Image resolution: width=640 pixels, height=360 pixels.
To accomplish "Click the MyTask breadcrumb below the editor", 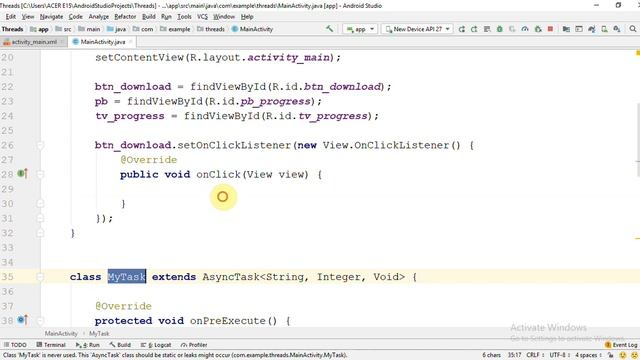I will (x=99, y=333).
